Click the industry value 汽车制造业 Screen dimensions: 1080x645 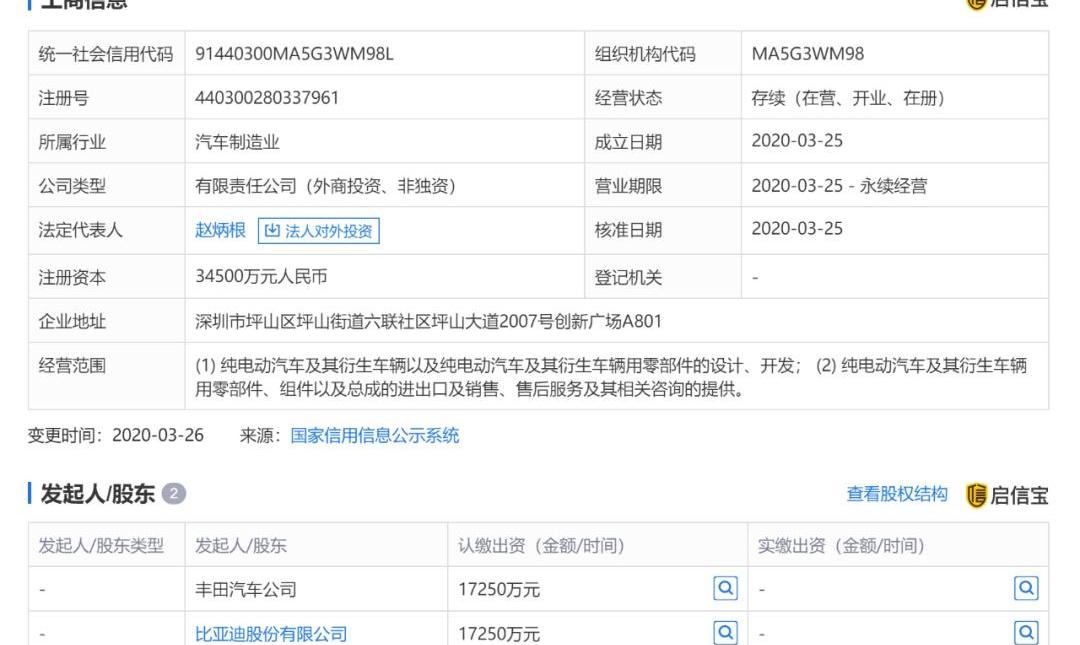(x=237, y=142)
